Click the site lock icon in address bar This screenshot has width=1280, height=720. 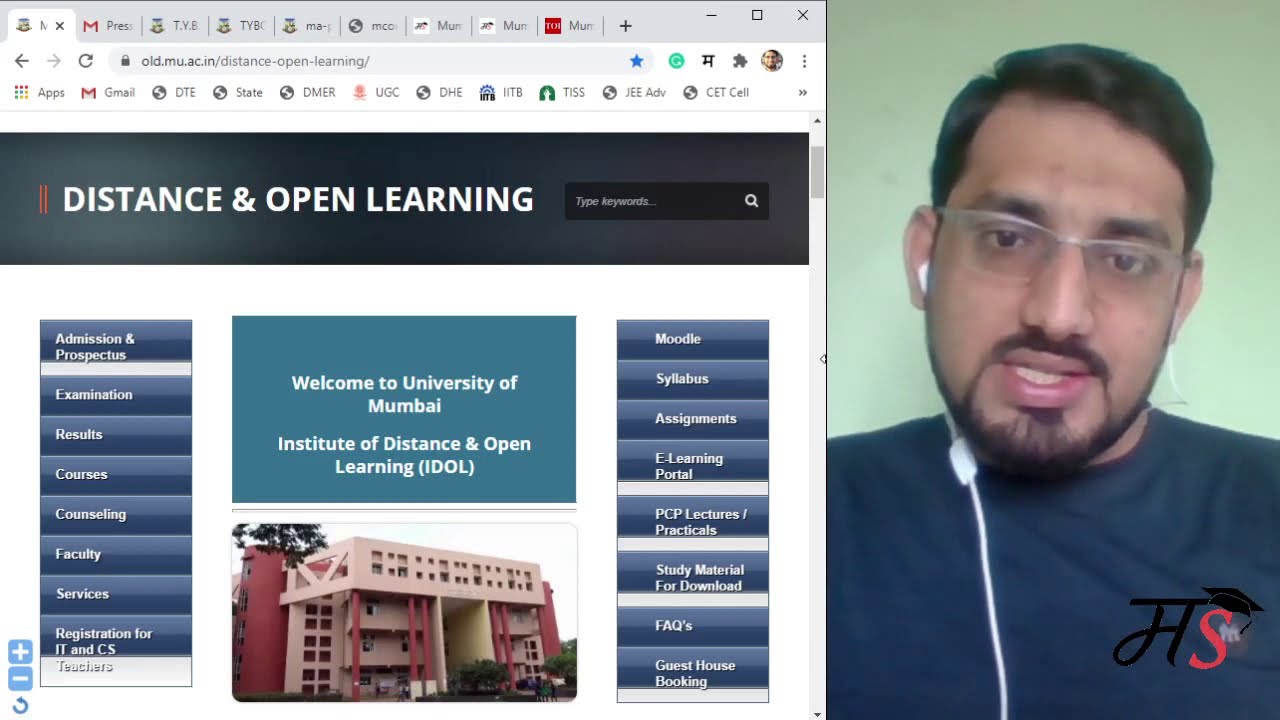125,61
